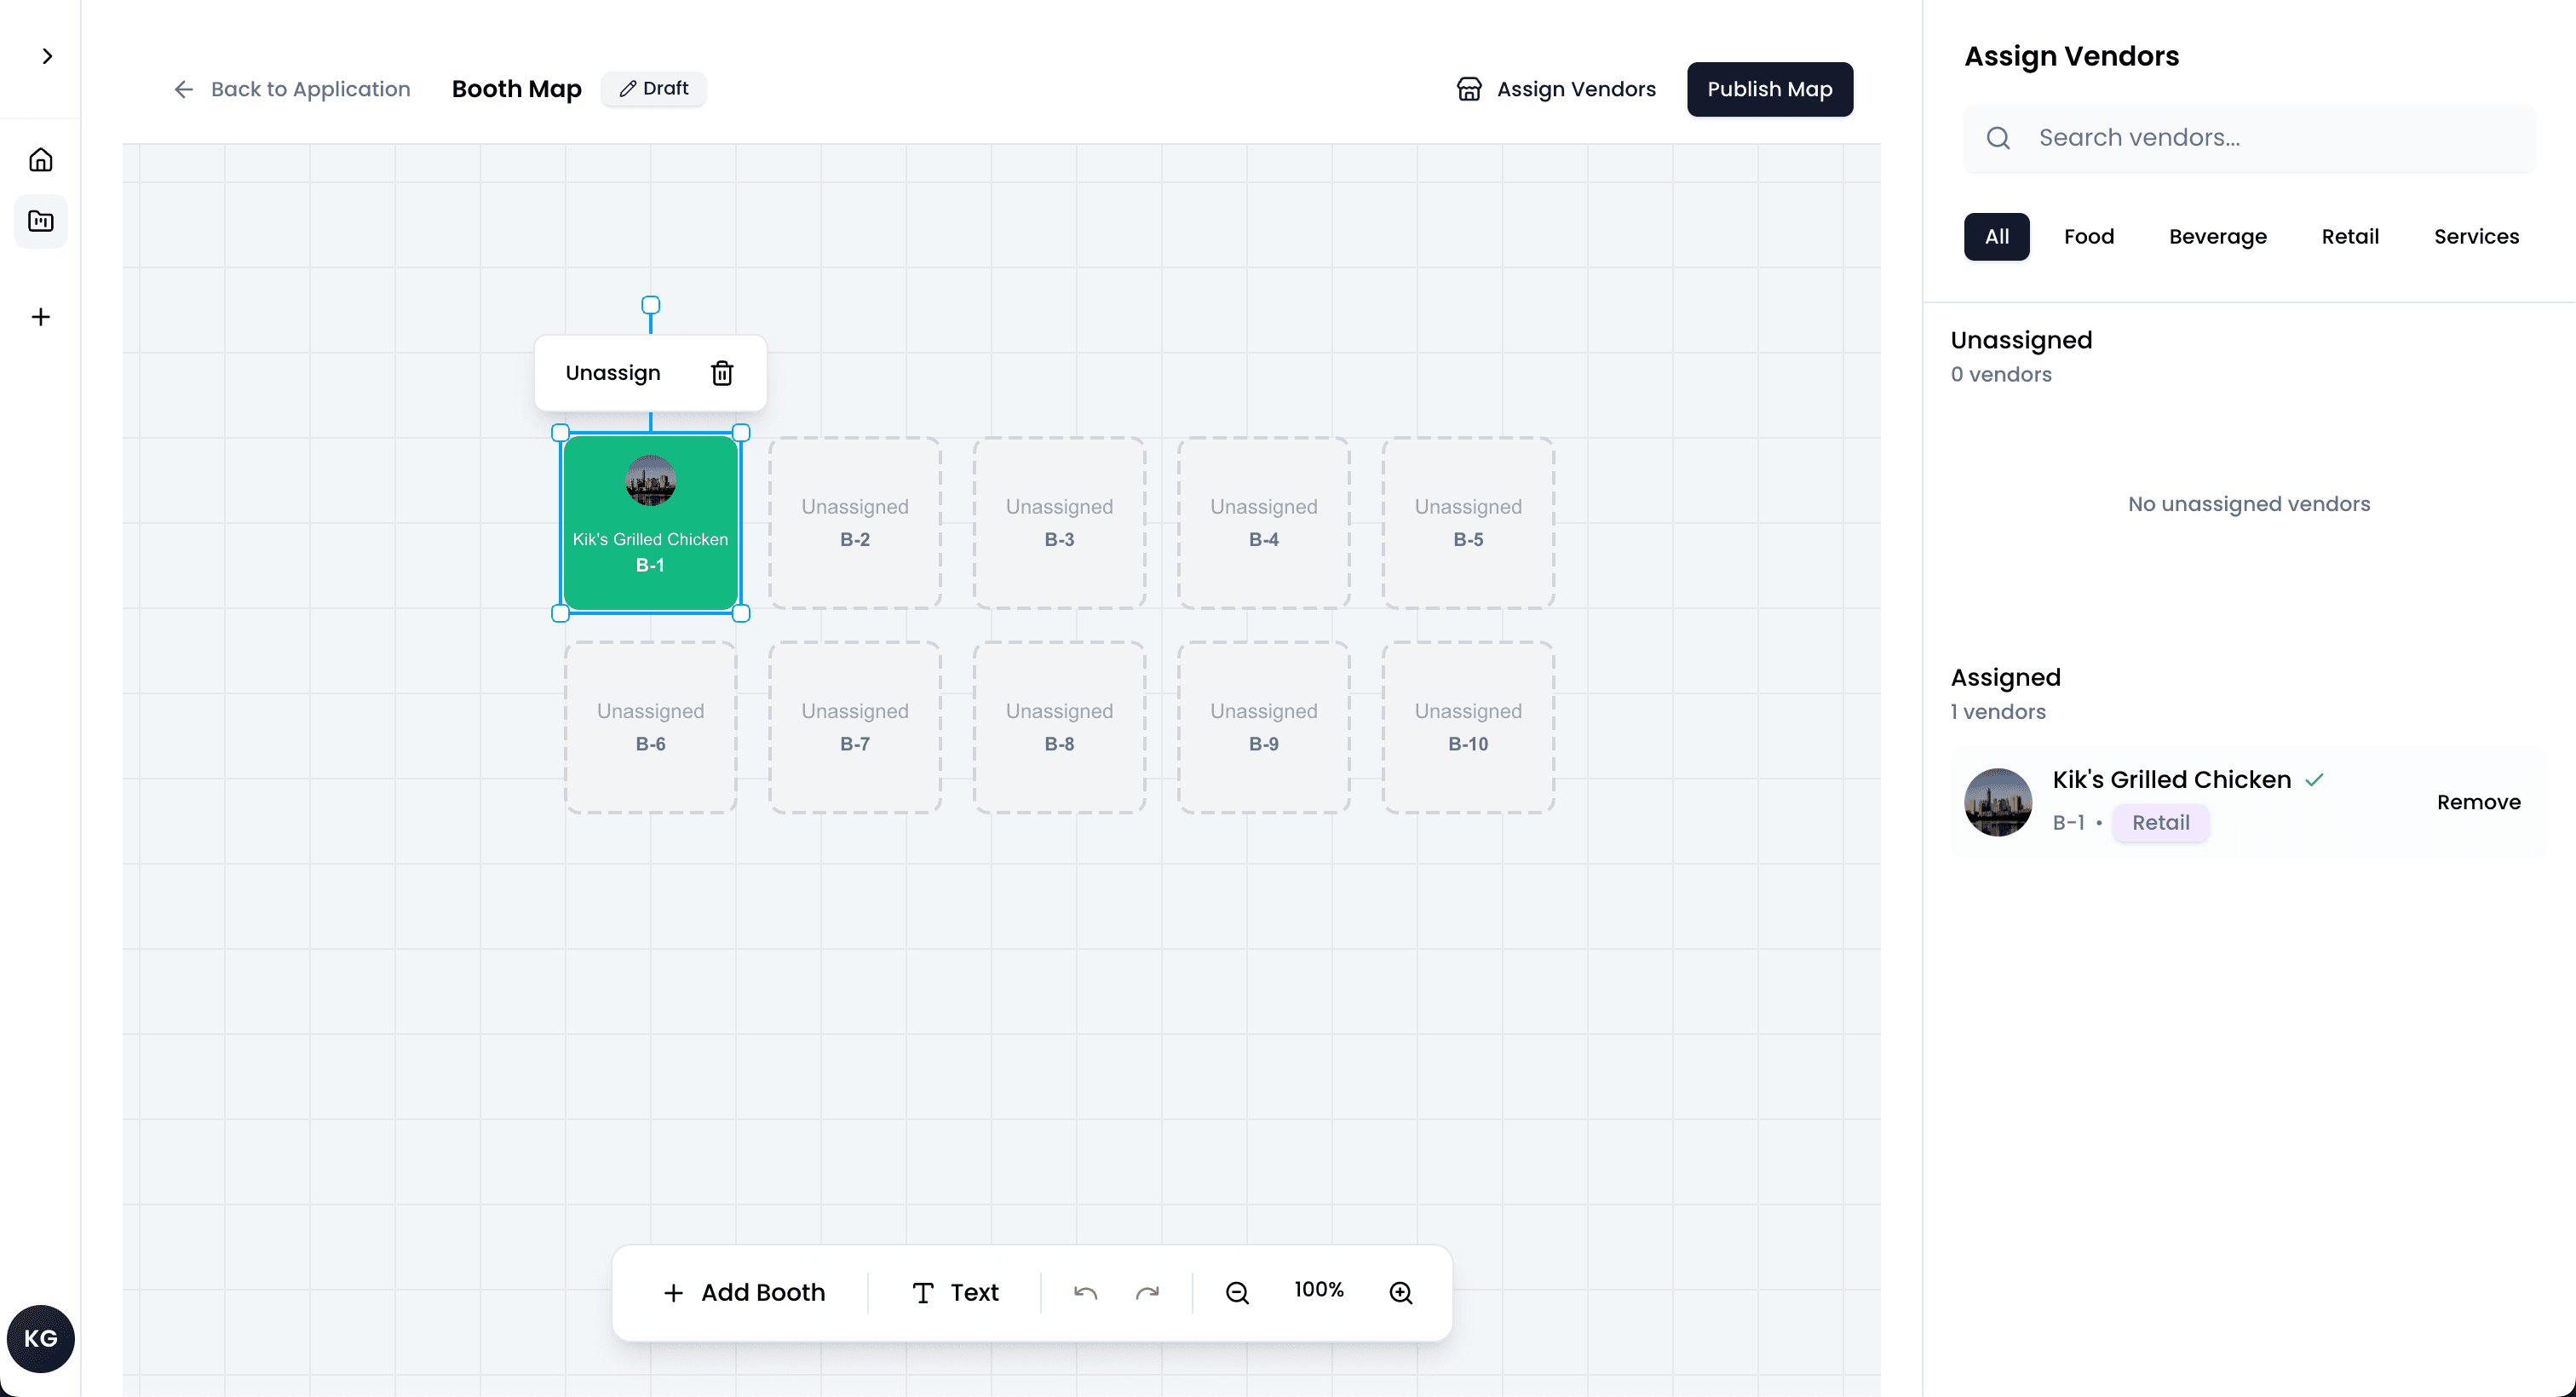Click vendor avatar inside booth B-1

pos(651,480)
